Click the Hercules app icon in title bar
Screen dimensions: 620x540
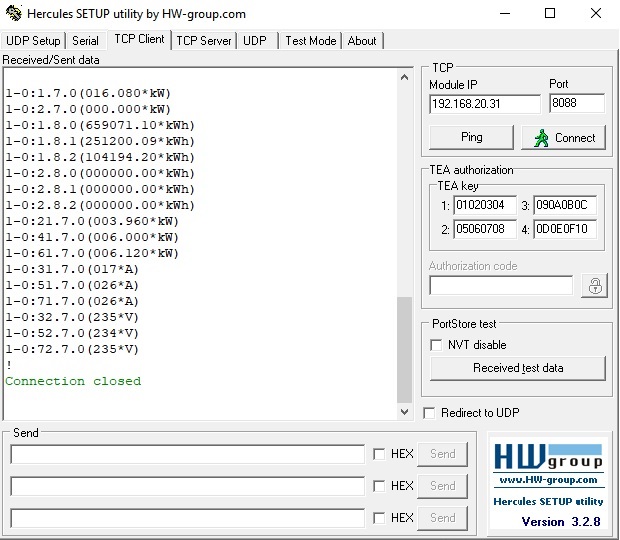(x=14, y=13)
